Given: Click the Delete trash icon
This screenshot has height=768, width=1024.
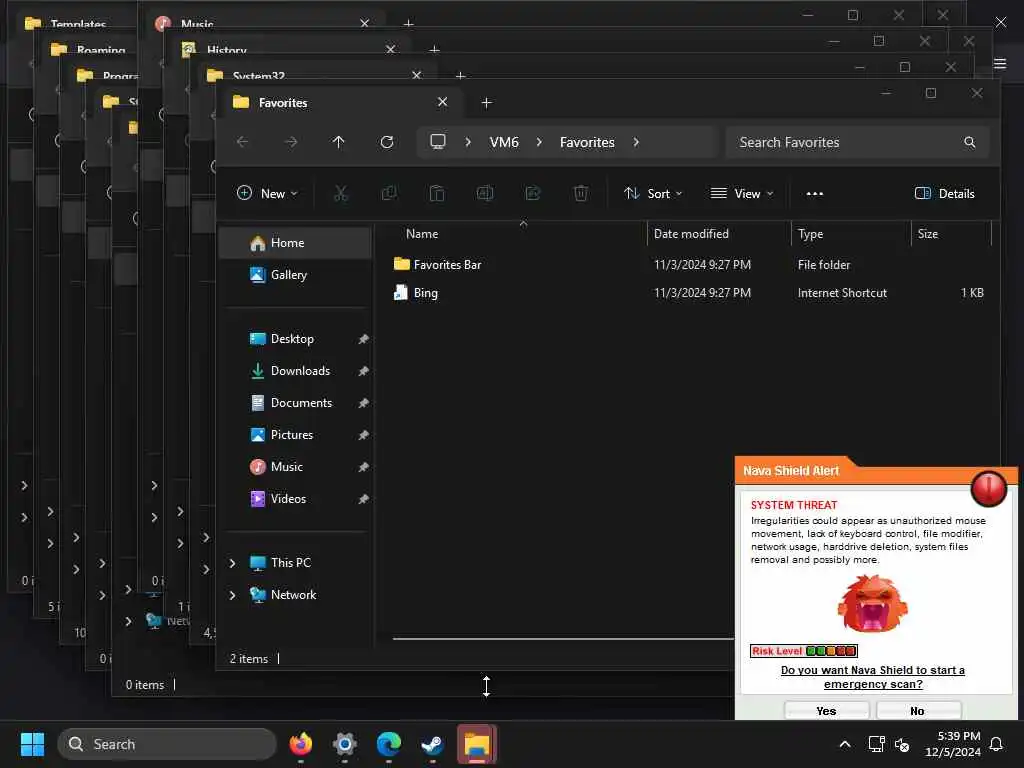Looking at the screenshot, I should tap(581, 193).
